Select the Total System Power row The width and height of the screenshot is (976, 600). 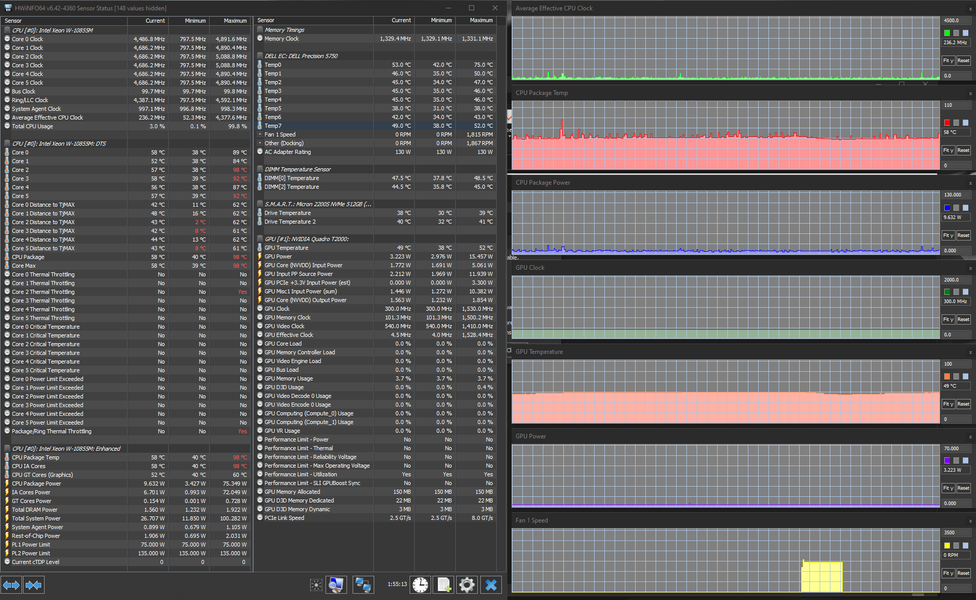[126, 518]
